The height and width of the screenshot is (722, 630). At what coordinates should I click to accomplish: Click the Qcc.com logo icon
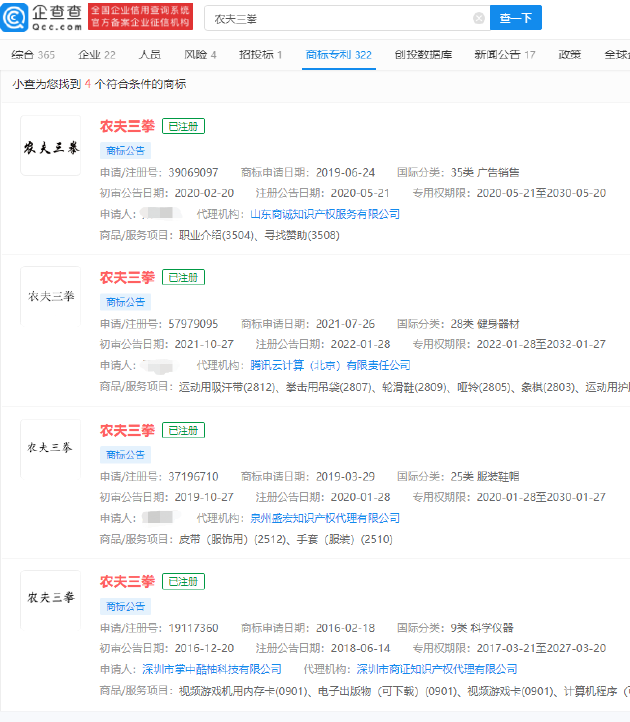coord(15,17)
